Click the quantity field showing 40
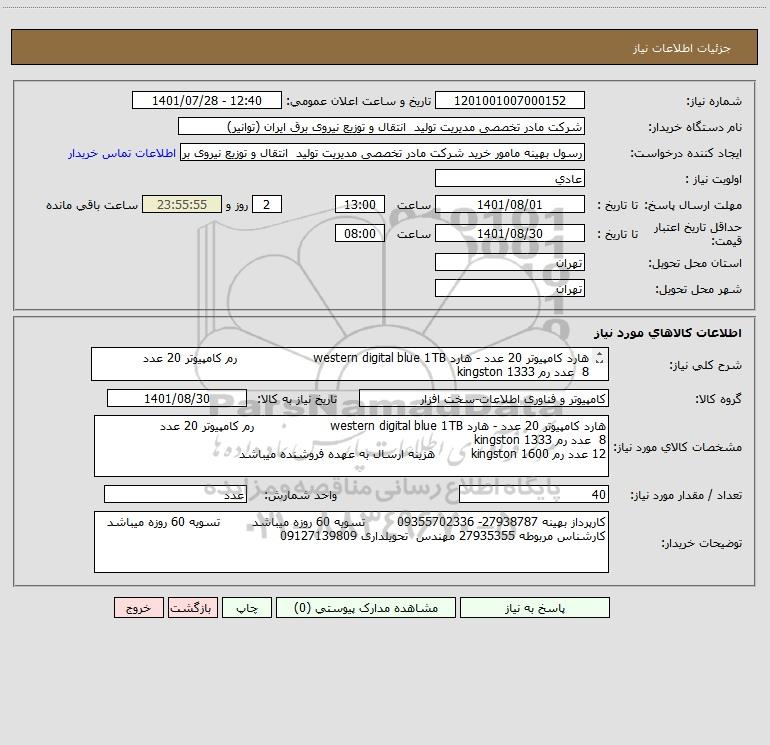The width and height of the screenshot is (770, 745). [x=534, y=495]
